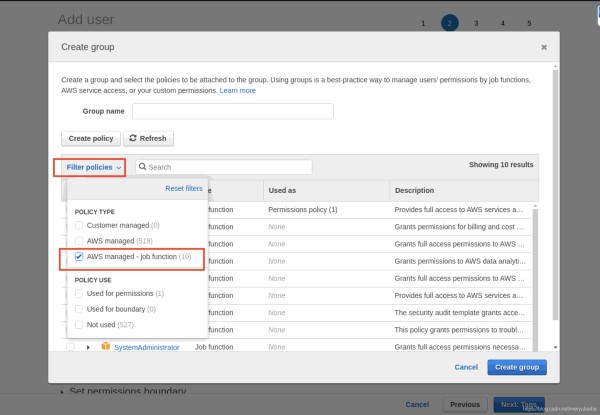600x415 pixels.
Task: Refresh the policy list
Action: tap(148, 138)
